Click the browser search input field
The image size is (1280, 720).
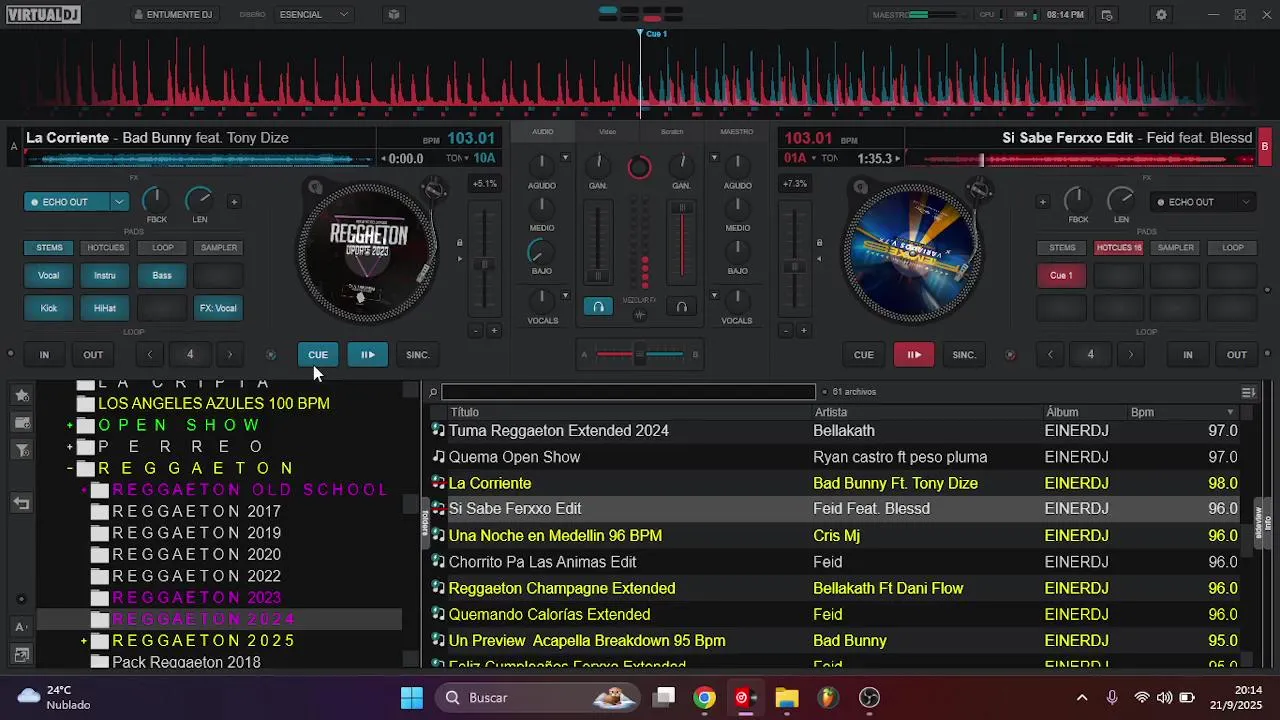(628, 392)
